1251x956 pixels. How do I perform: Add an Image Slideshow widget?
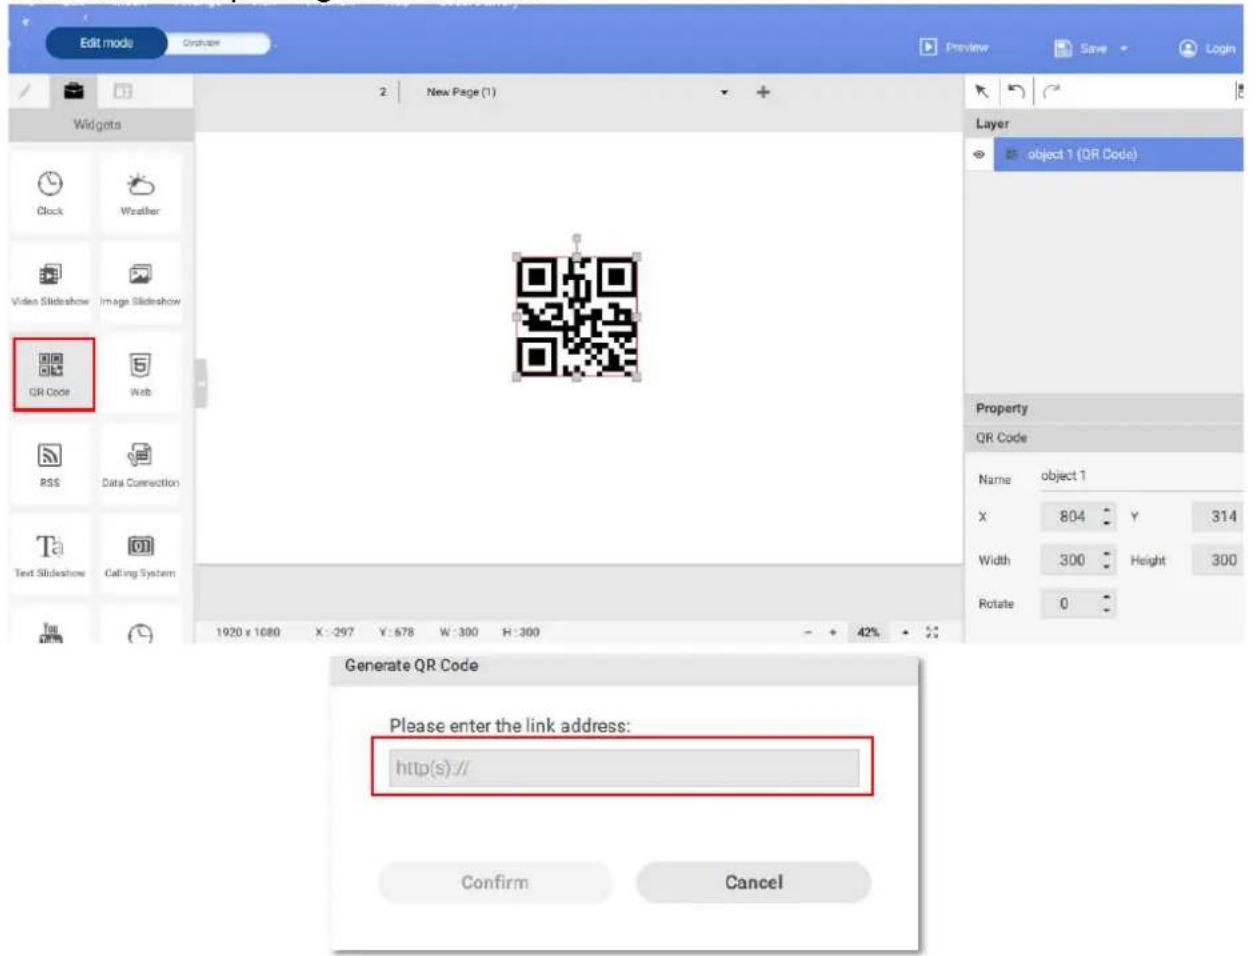click(x=140, y=284)
